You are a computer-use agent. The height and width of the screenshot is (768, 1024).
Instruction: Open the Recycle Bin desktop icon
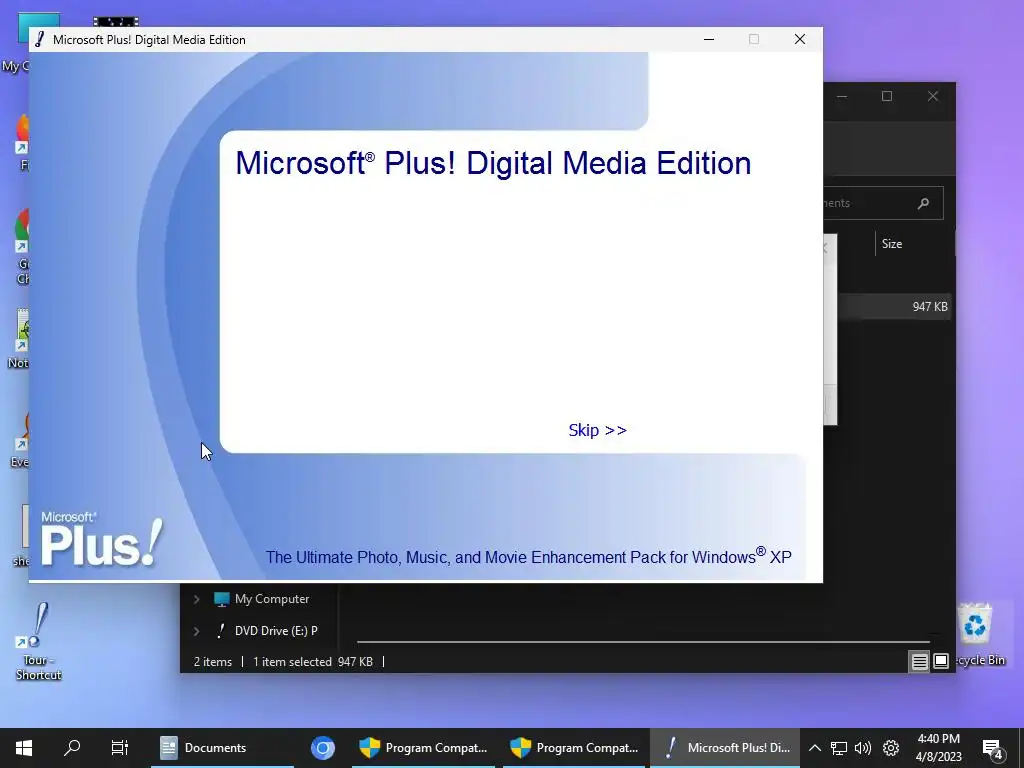(976, 633)
